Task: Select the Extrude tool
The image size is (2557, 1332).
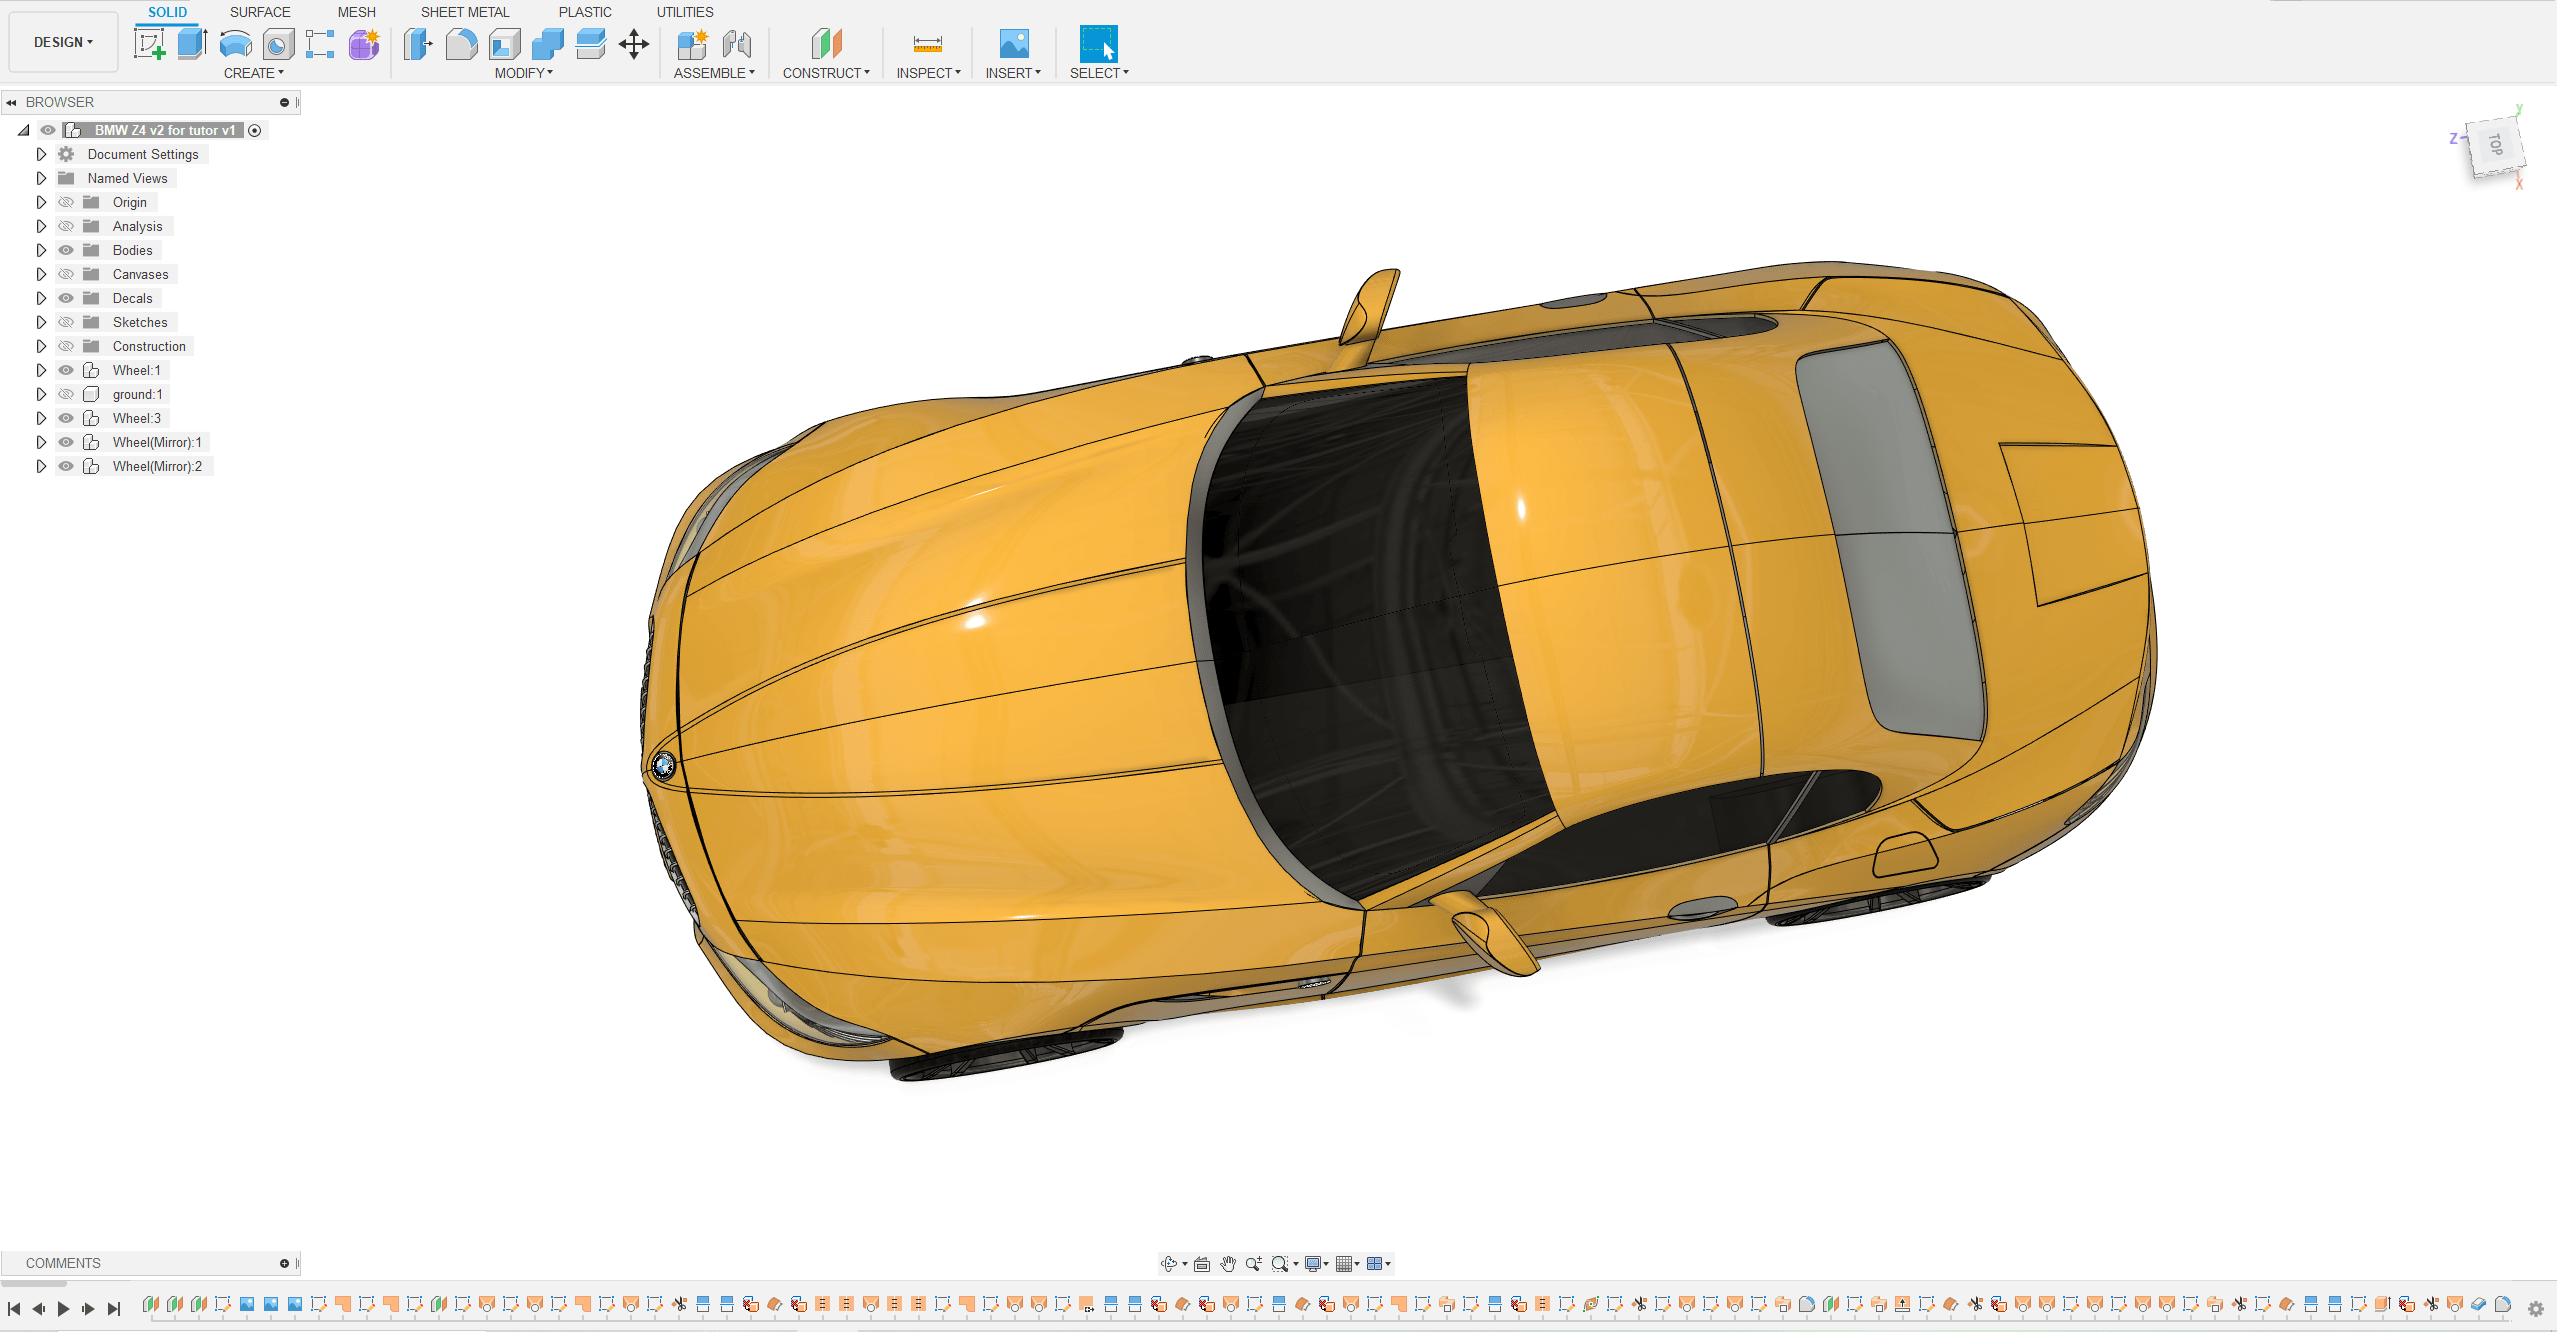Action: click(192, 44)
